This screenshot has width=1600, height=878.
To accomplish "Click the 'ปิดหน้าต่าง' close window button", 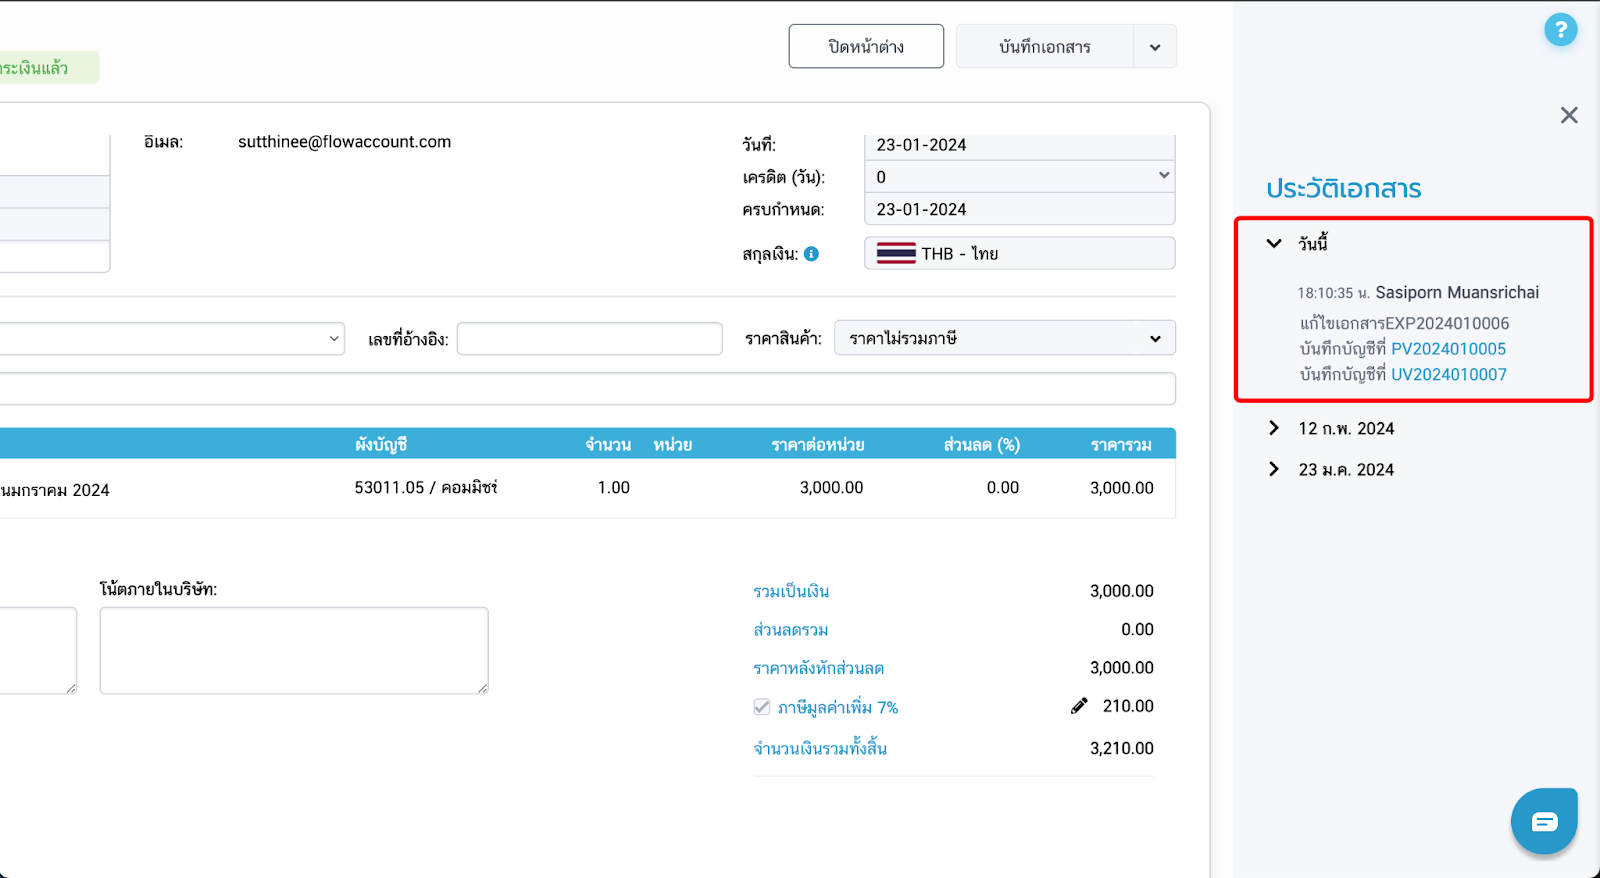I will pos(866,47).
